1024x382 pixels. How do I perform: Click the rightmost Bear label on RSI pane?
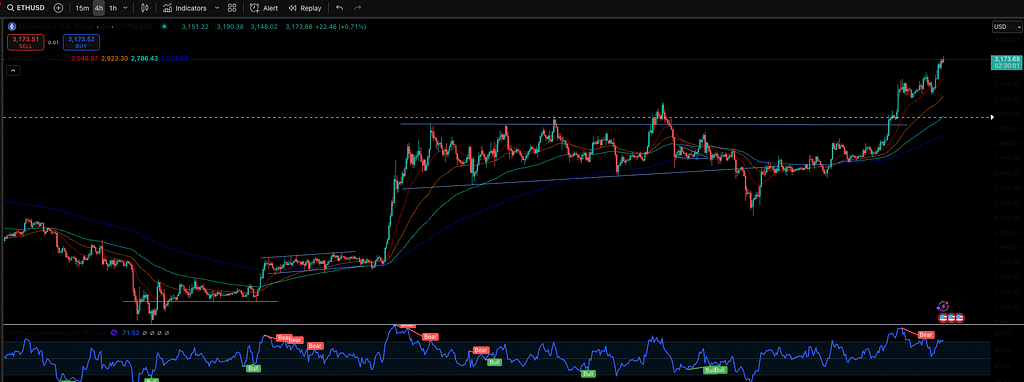coord(925,335)
